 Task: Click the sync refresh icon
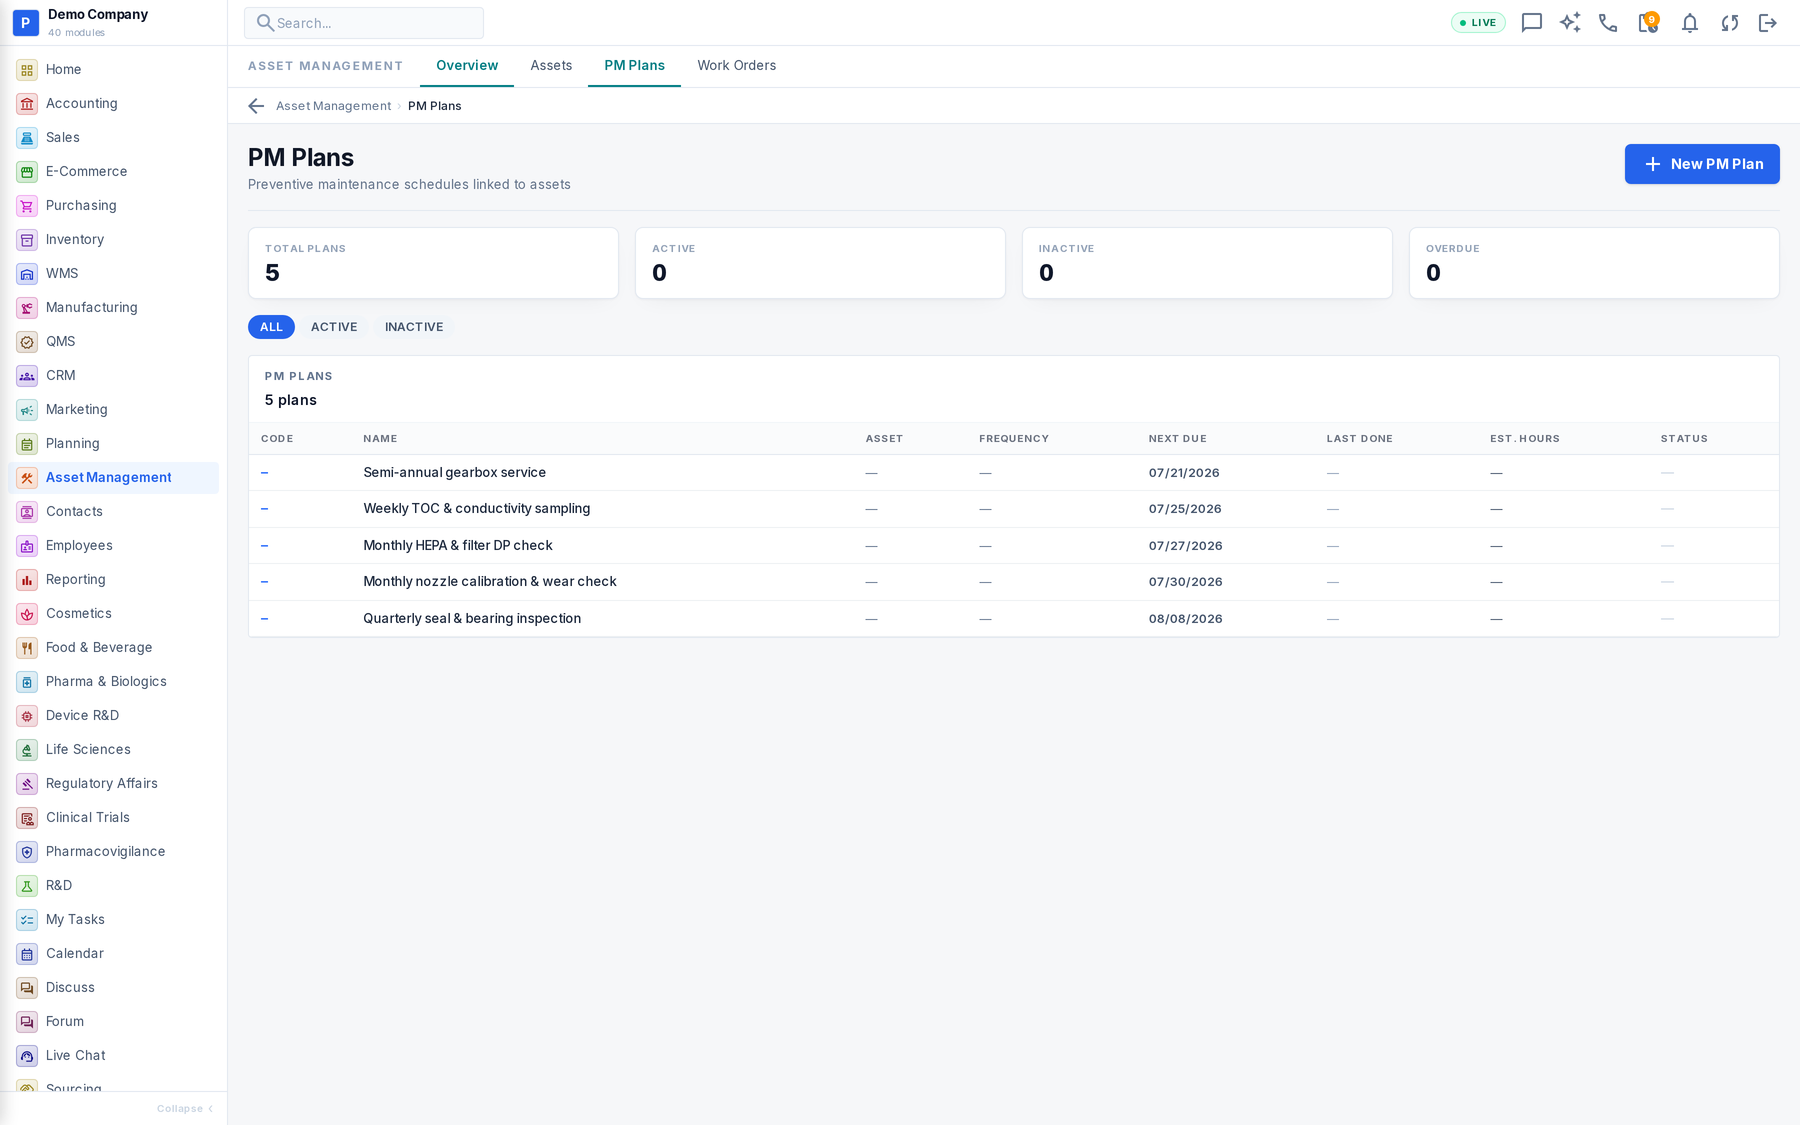point(1729,23)
